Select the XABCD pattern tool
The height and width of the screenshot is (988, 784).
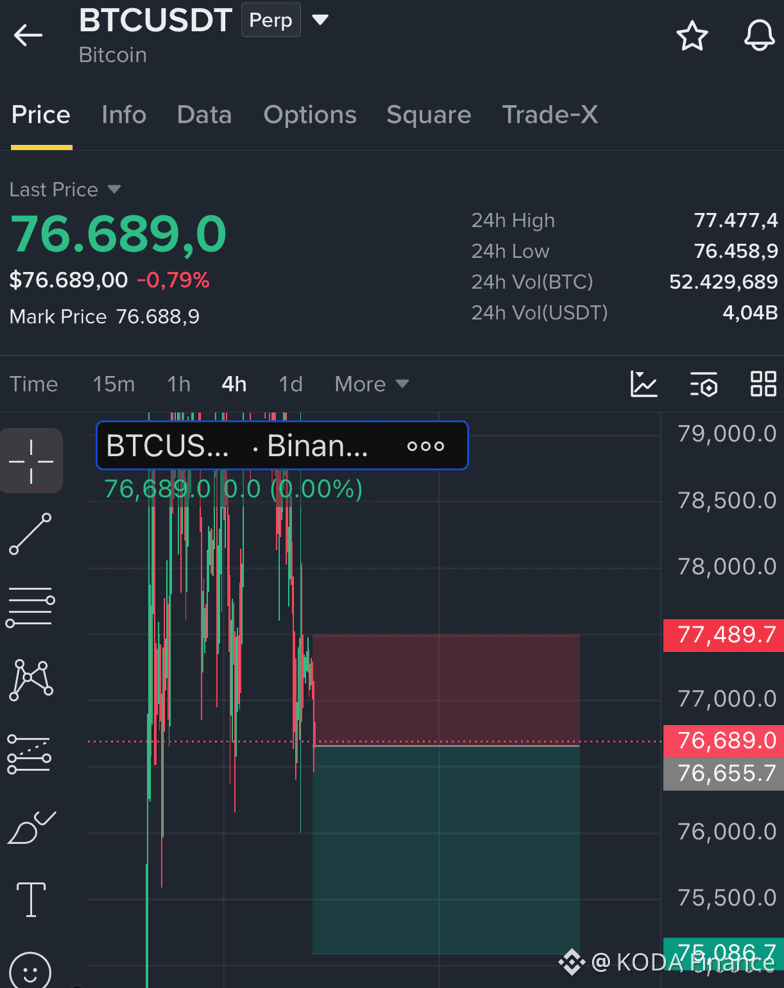pos(31,680)
